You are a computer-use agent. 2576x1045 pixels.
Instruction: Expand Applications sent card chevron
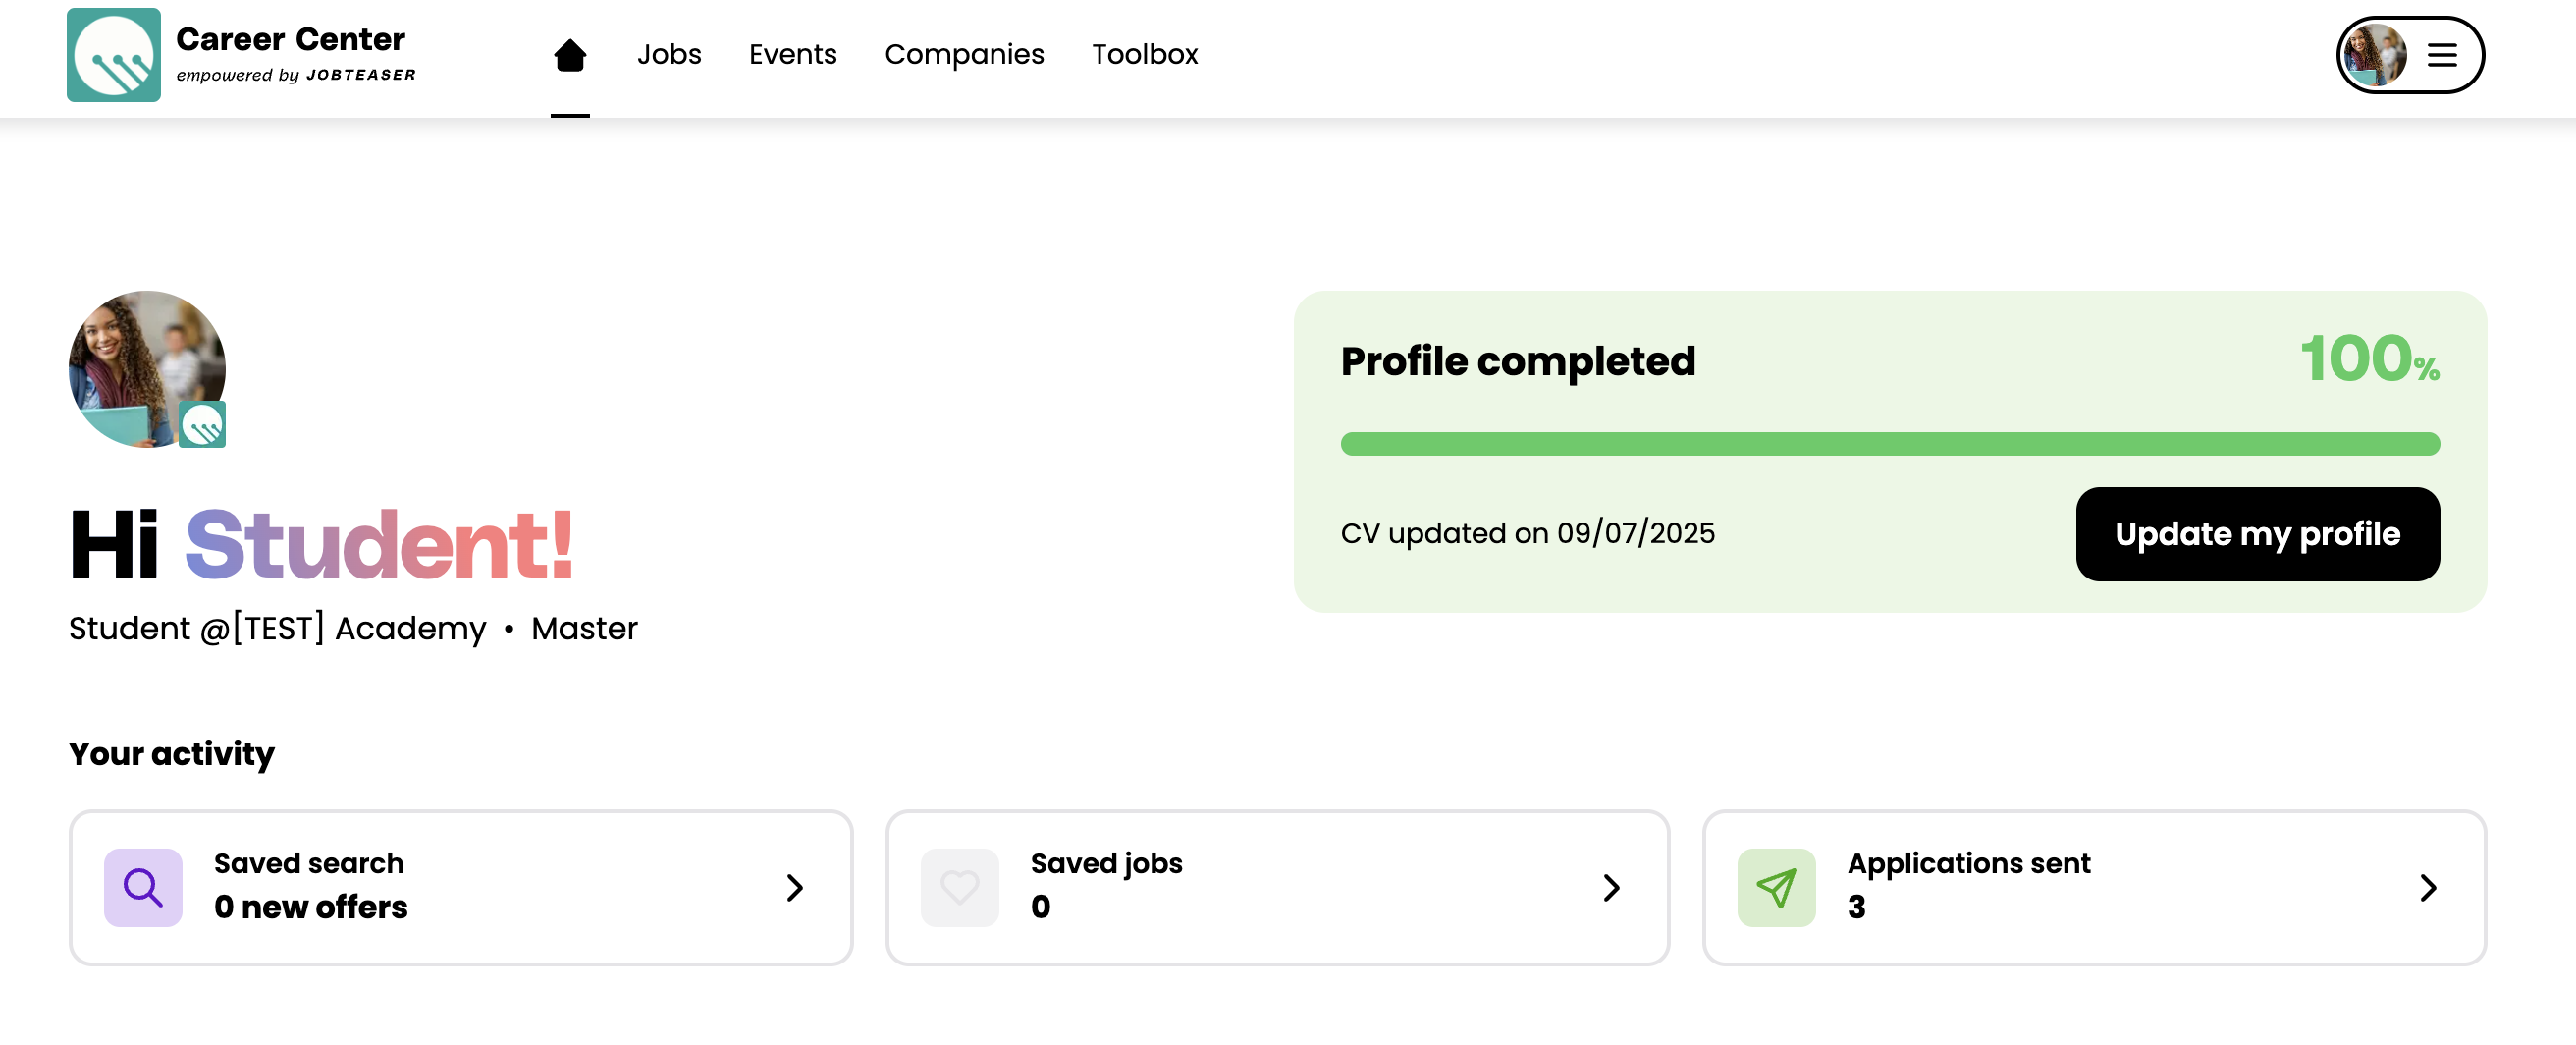tap(2429, 887)
